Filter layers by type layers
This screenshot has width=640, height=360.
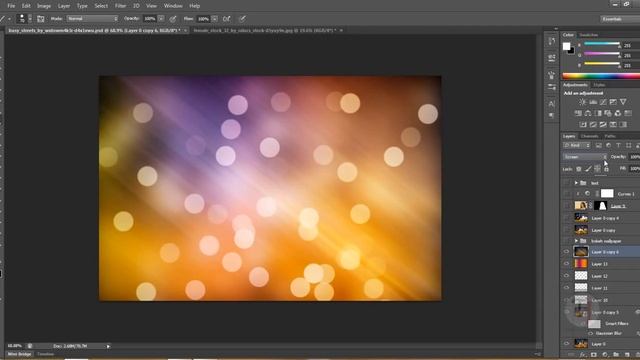pos(618,145)
